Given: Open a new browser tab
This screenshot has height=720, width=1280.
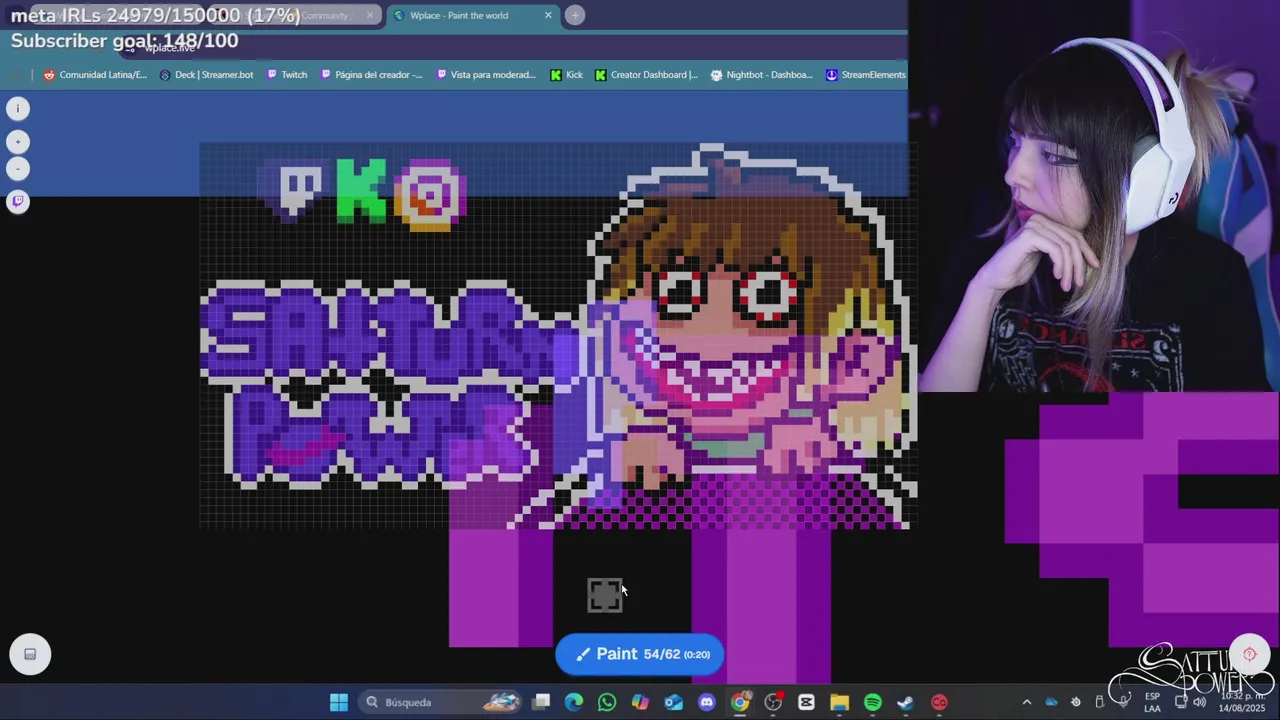Looking at the screenshot, I should tap(575, 15).
